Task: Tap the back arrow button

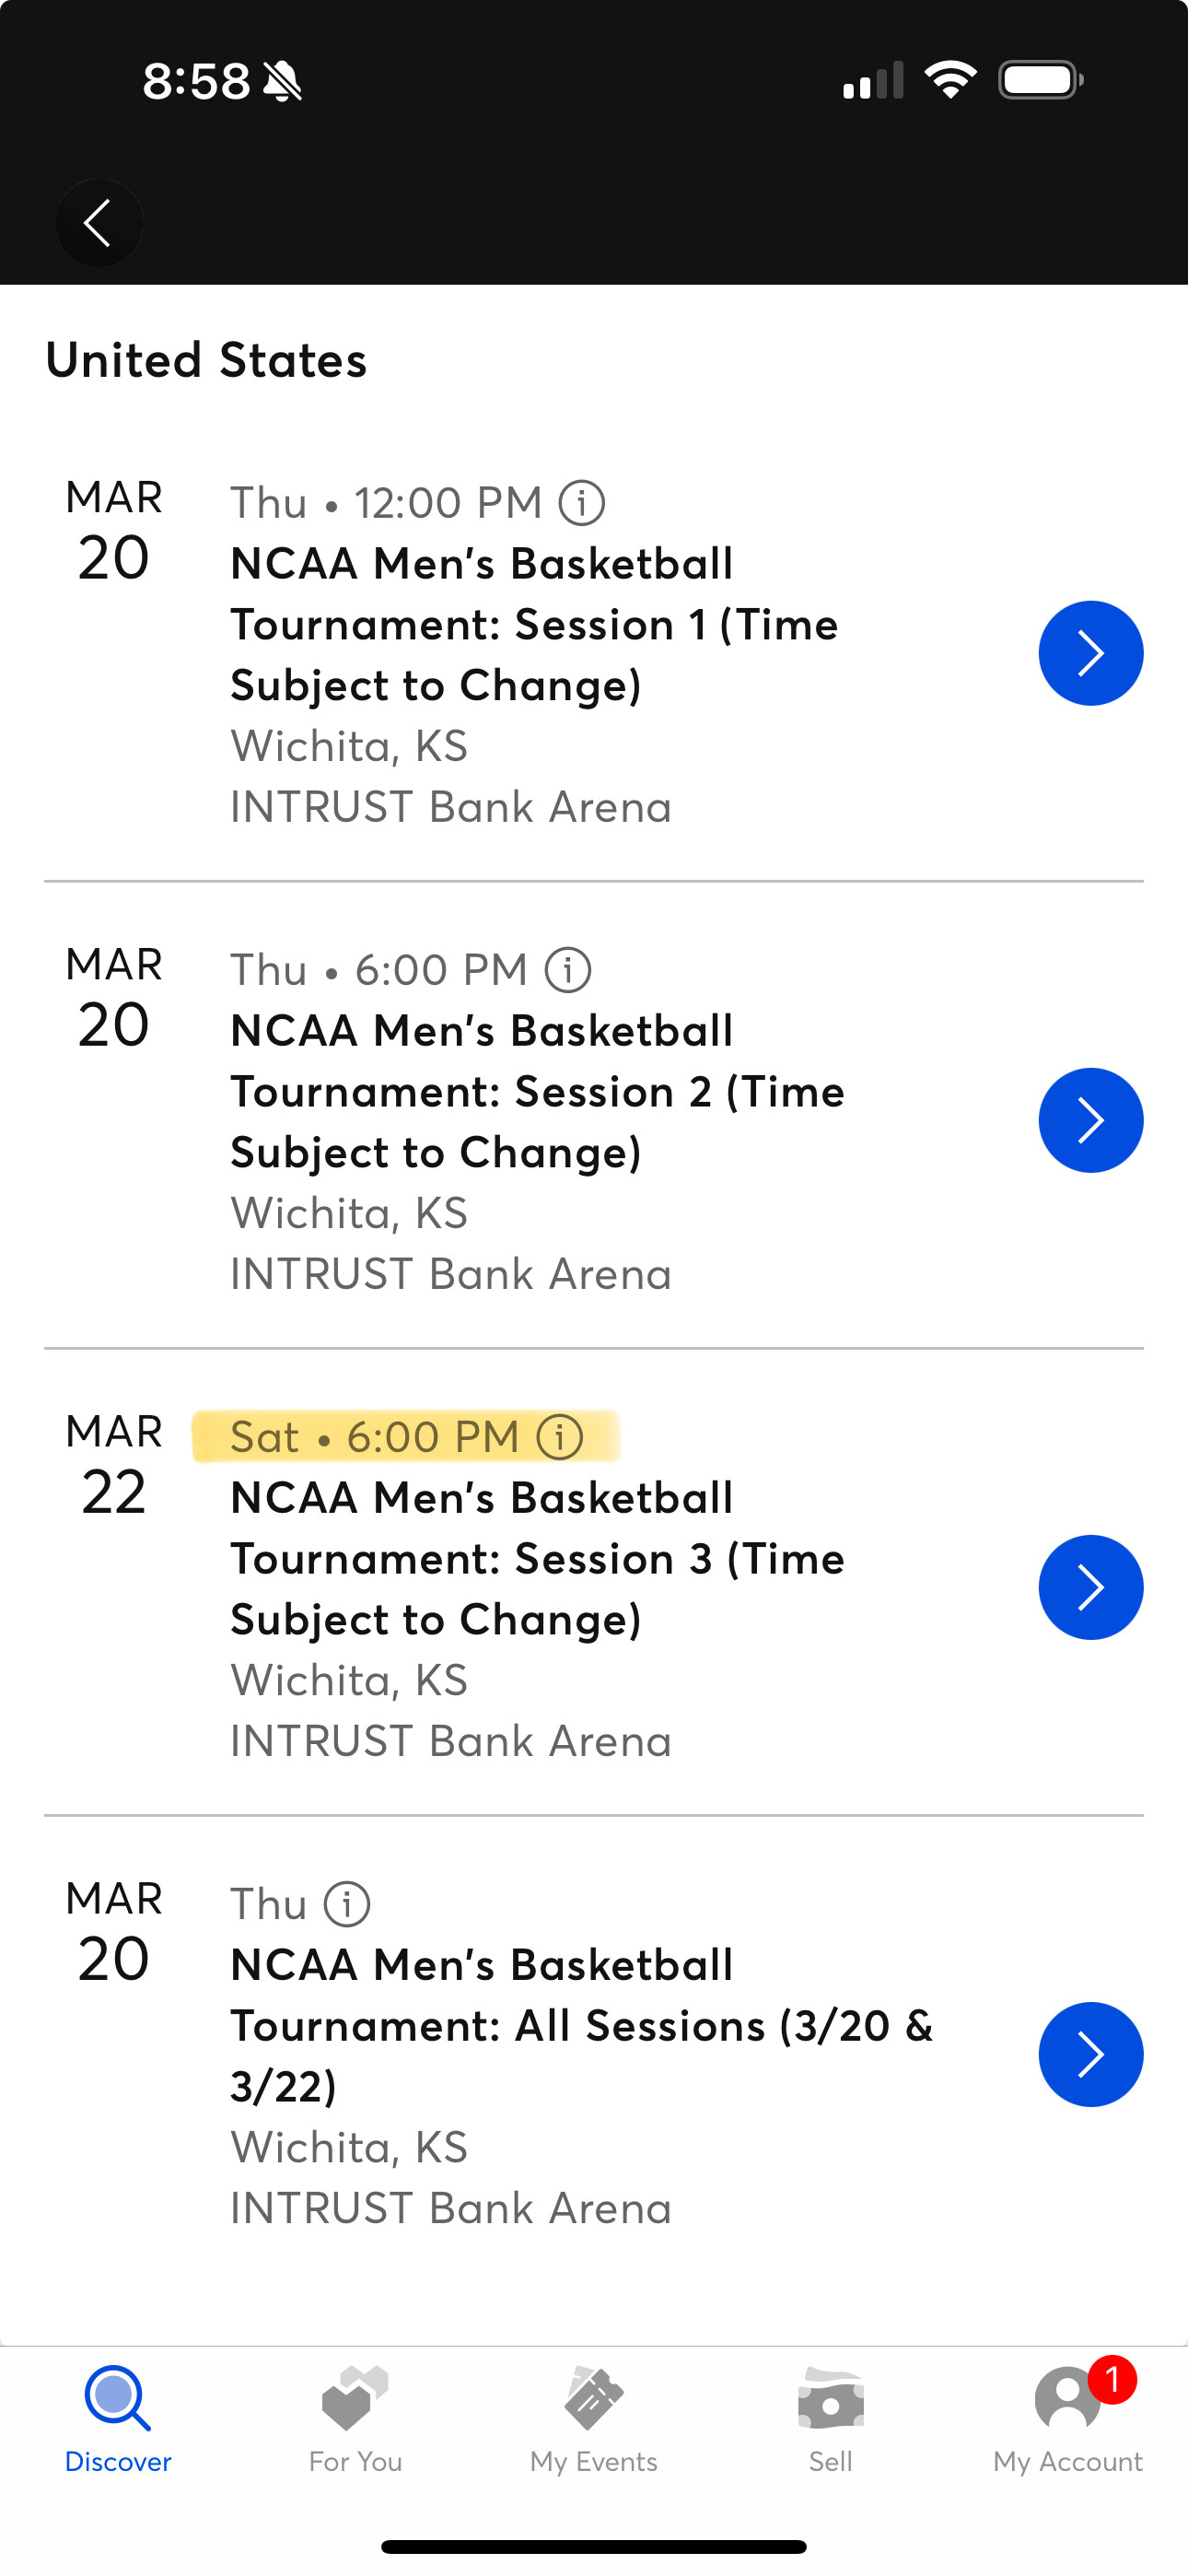Action: click(98, 222)
